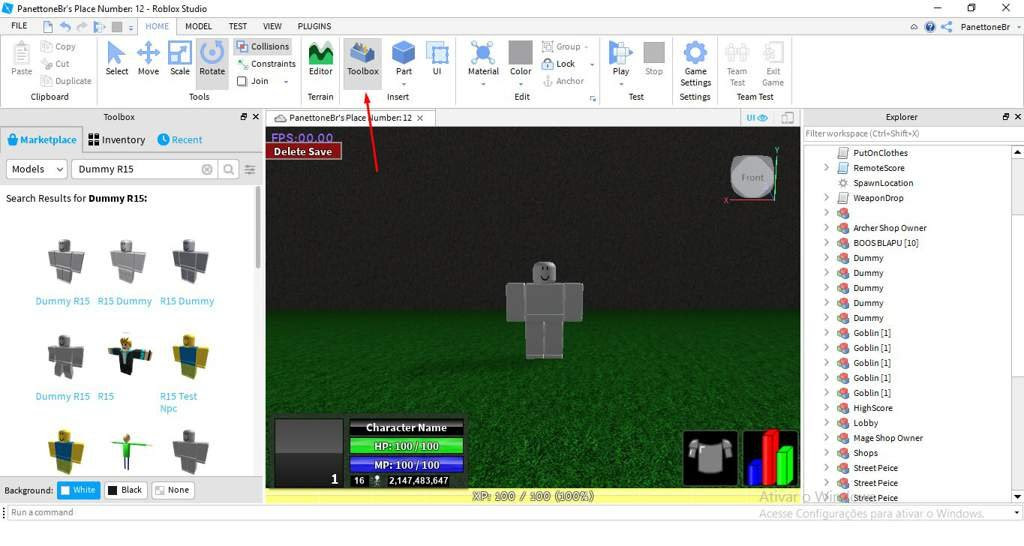This screenshot has height=546, width=1024.
Task: Click the share icon near username
Action: click(946, 27)
